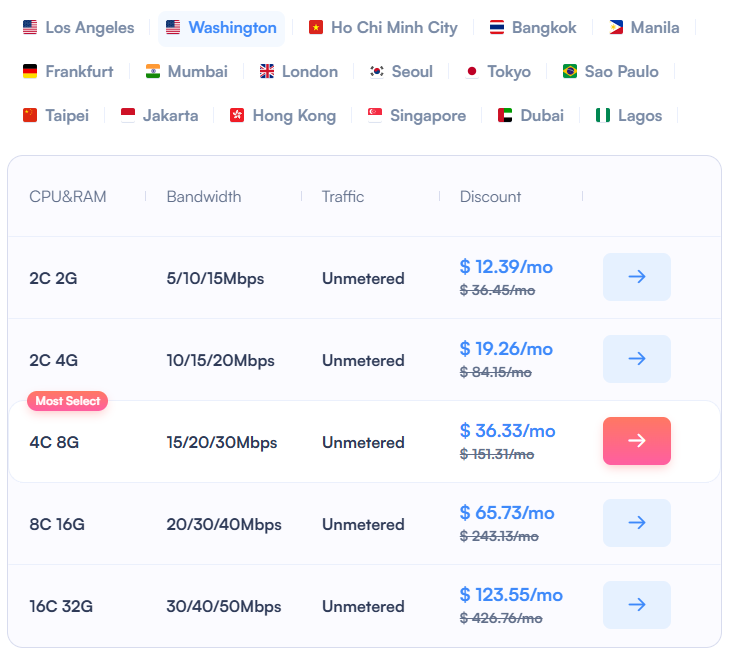The height and width of the screenshot is (652, 731).
Task: Click Unmetered in the 16C 32G row
Action: tap(363, 607)
